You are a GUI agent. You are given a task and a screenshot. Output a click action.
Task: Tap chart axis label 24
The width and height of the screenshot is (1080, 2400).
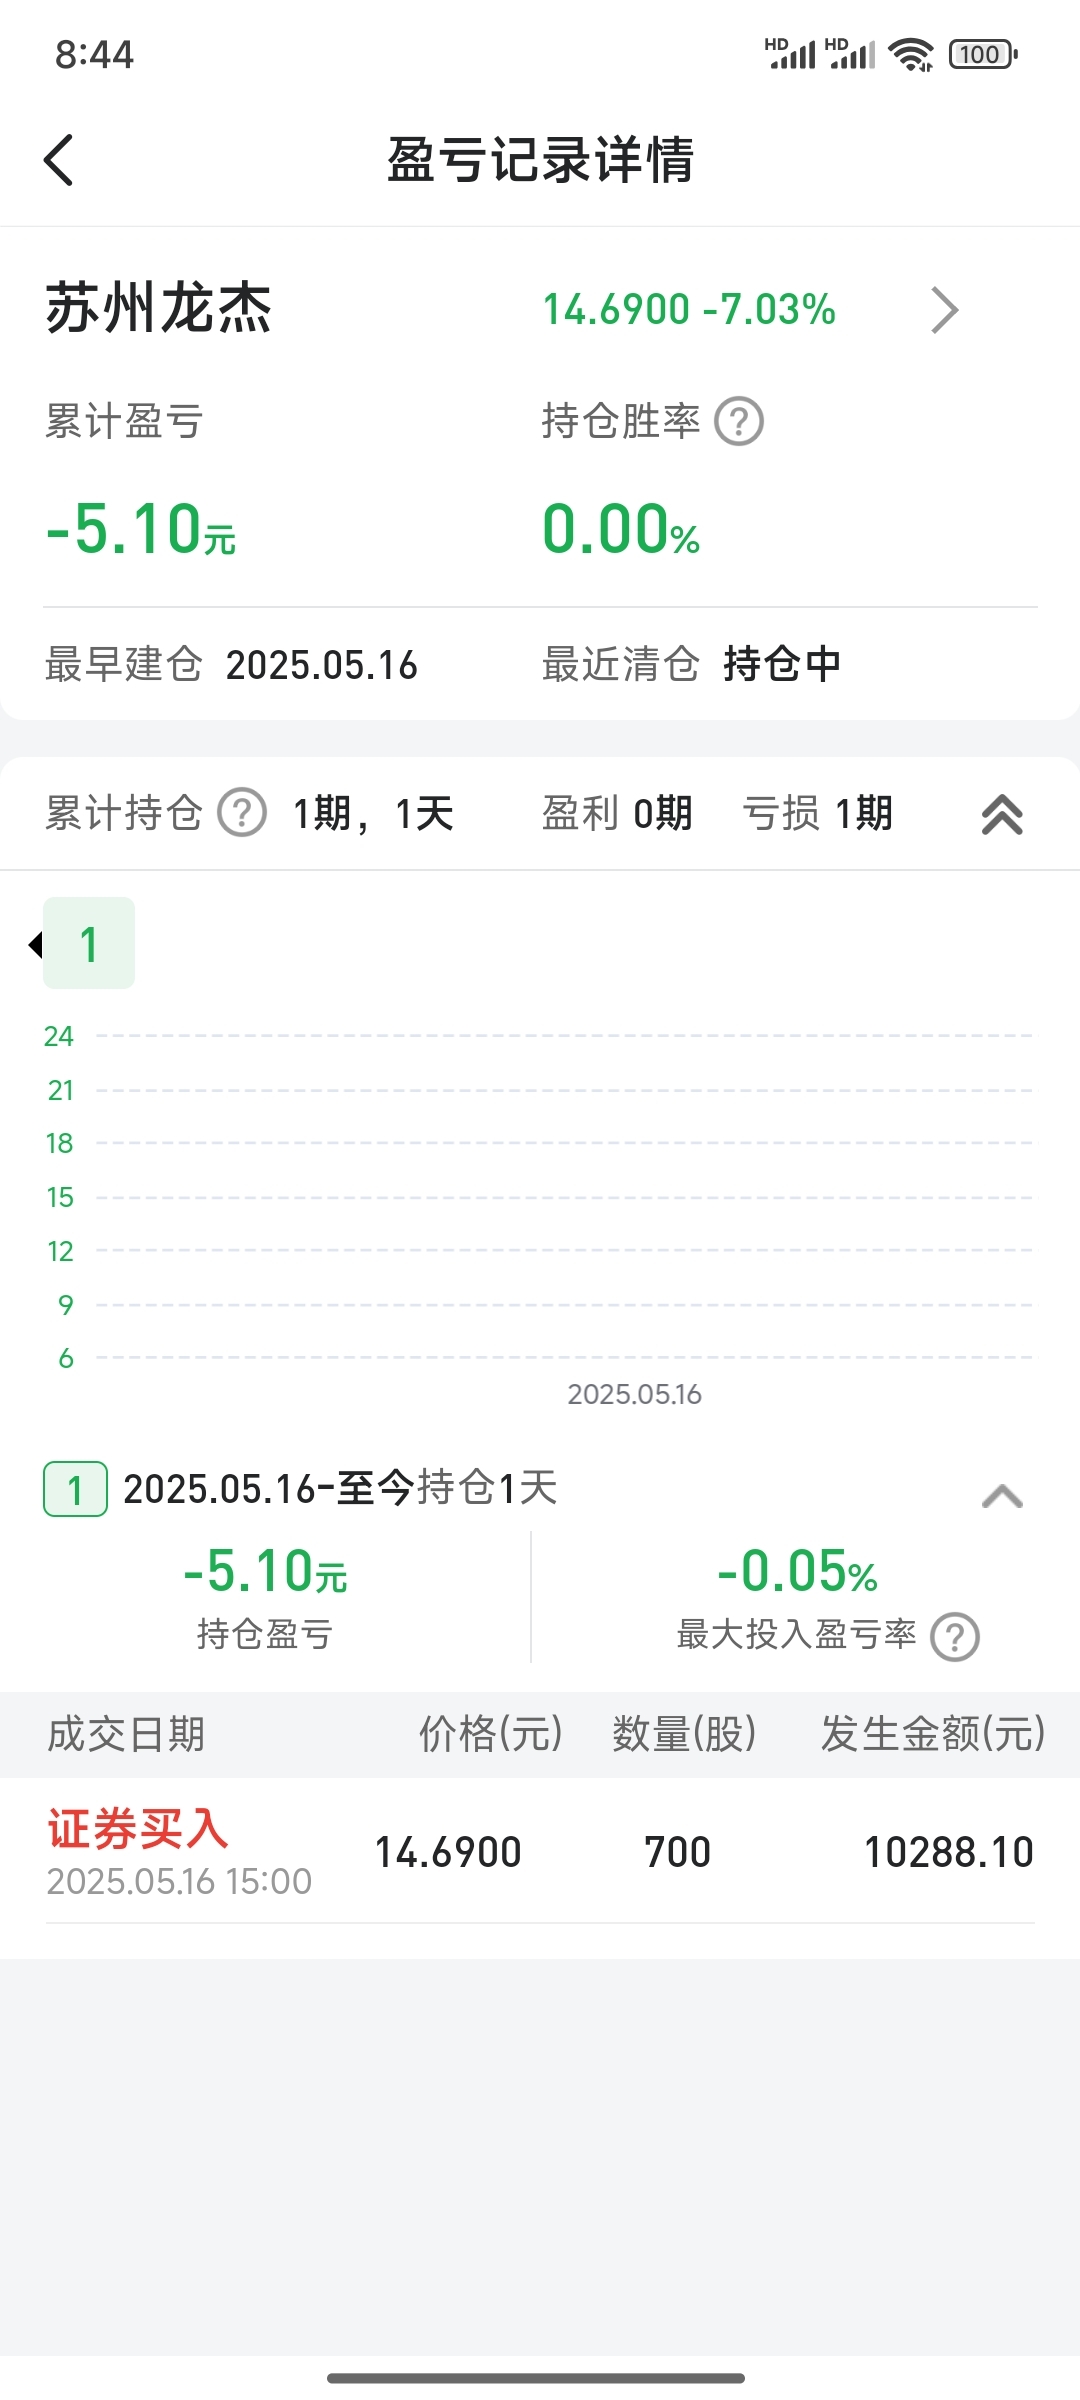pyautogui.click(x=59, y=1036)
